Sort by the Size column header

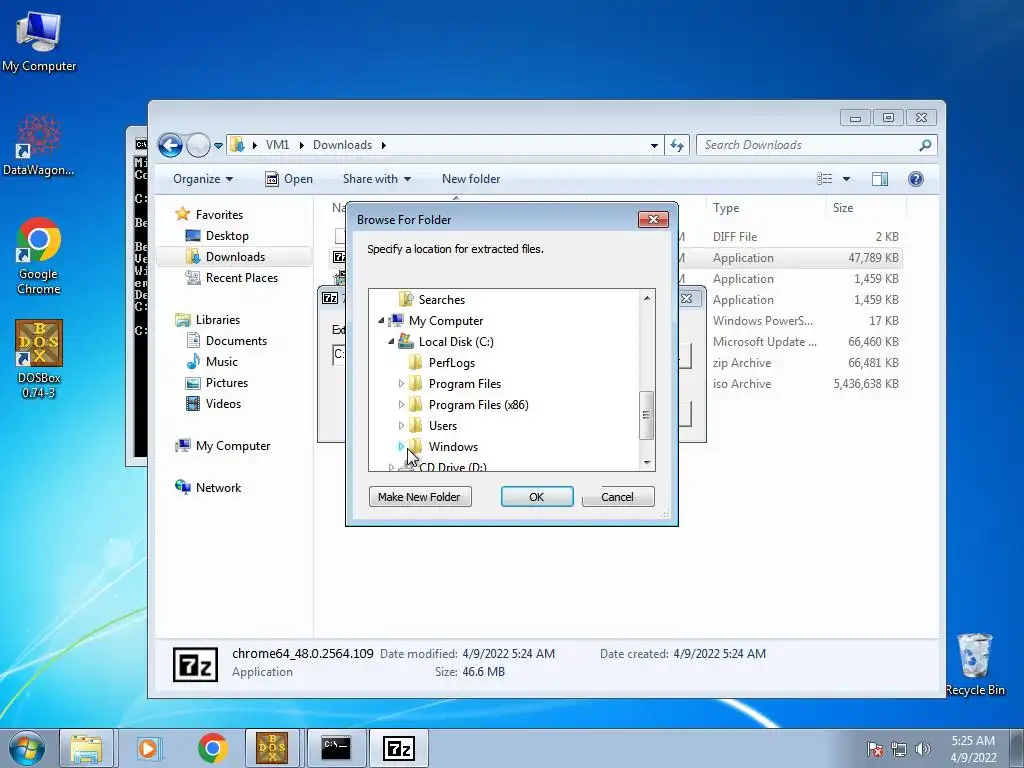coord(843,208)
